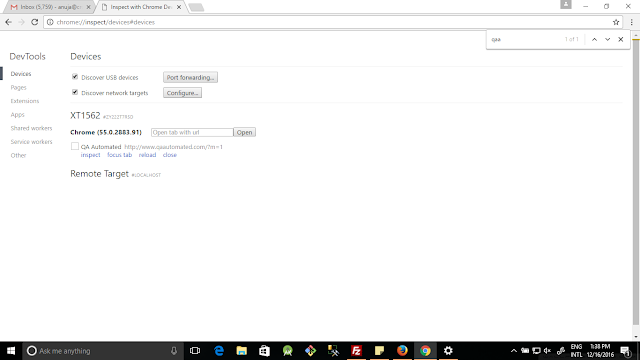Image resolution: width=640 pixels, height=360 pixels.
Task: Open Action Center notifications icon
Action: pos(626,351)
